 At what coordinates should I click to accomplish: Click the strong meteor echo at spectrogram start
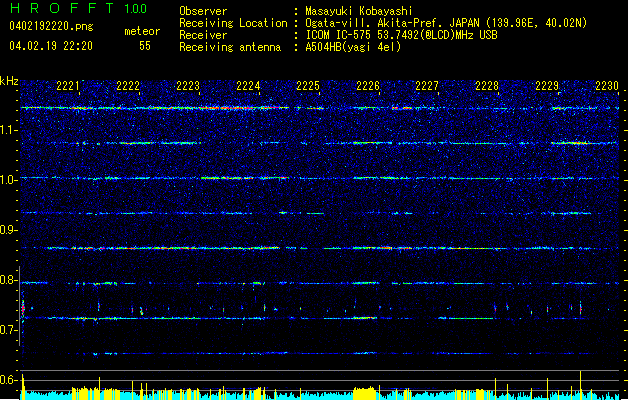(x=23, y=309)
